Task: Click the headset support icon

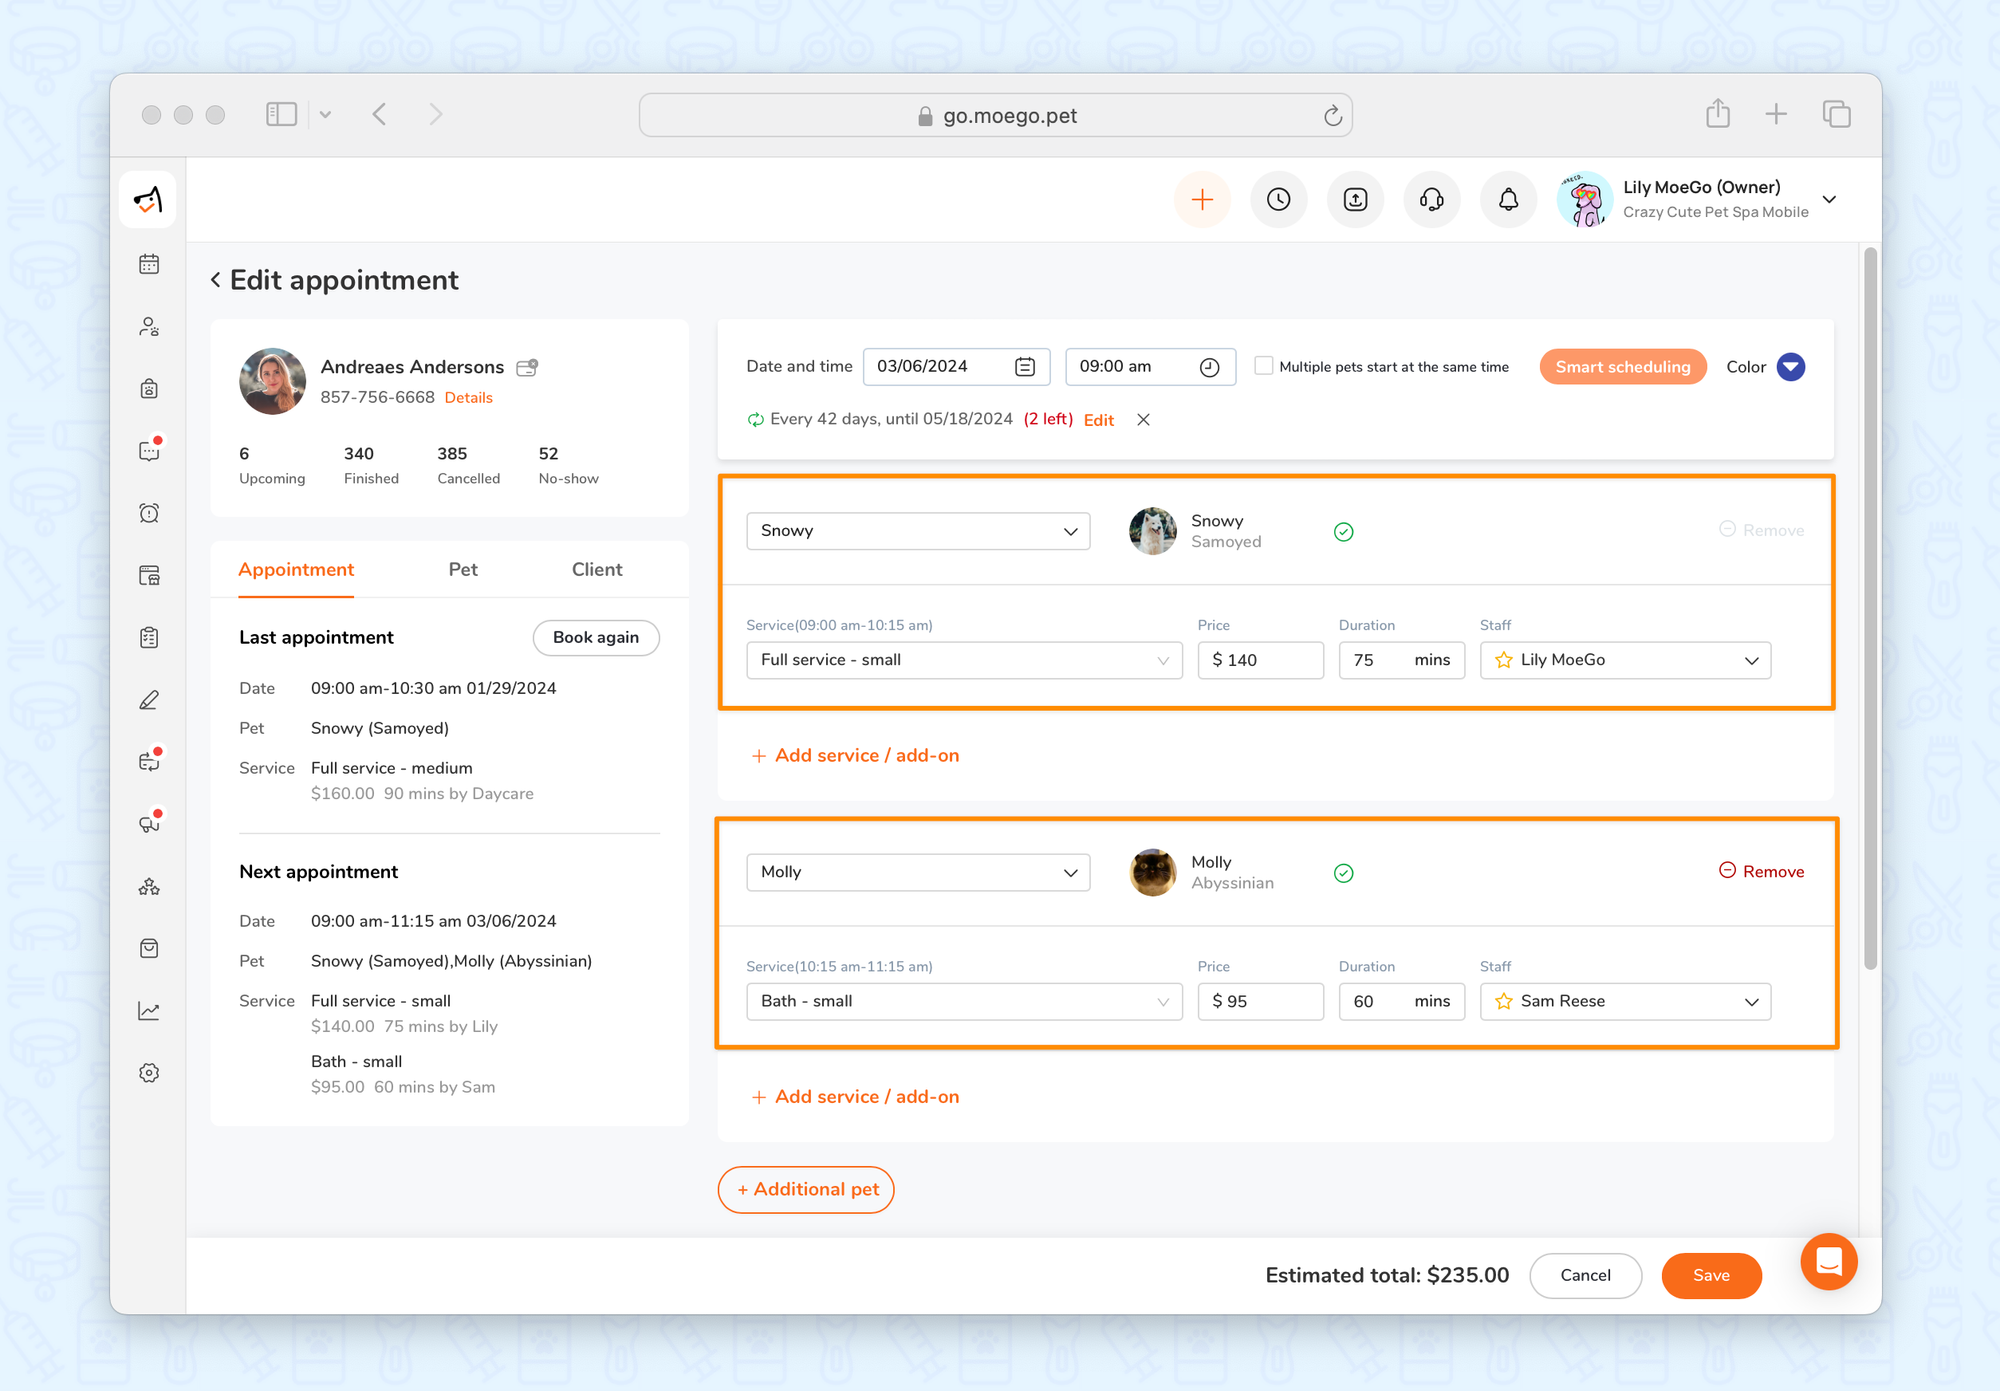Action: pyautogui.click(x=1431, y=200)
